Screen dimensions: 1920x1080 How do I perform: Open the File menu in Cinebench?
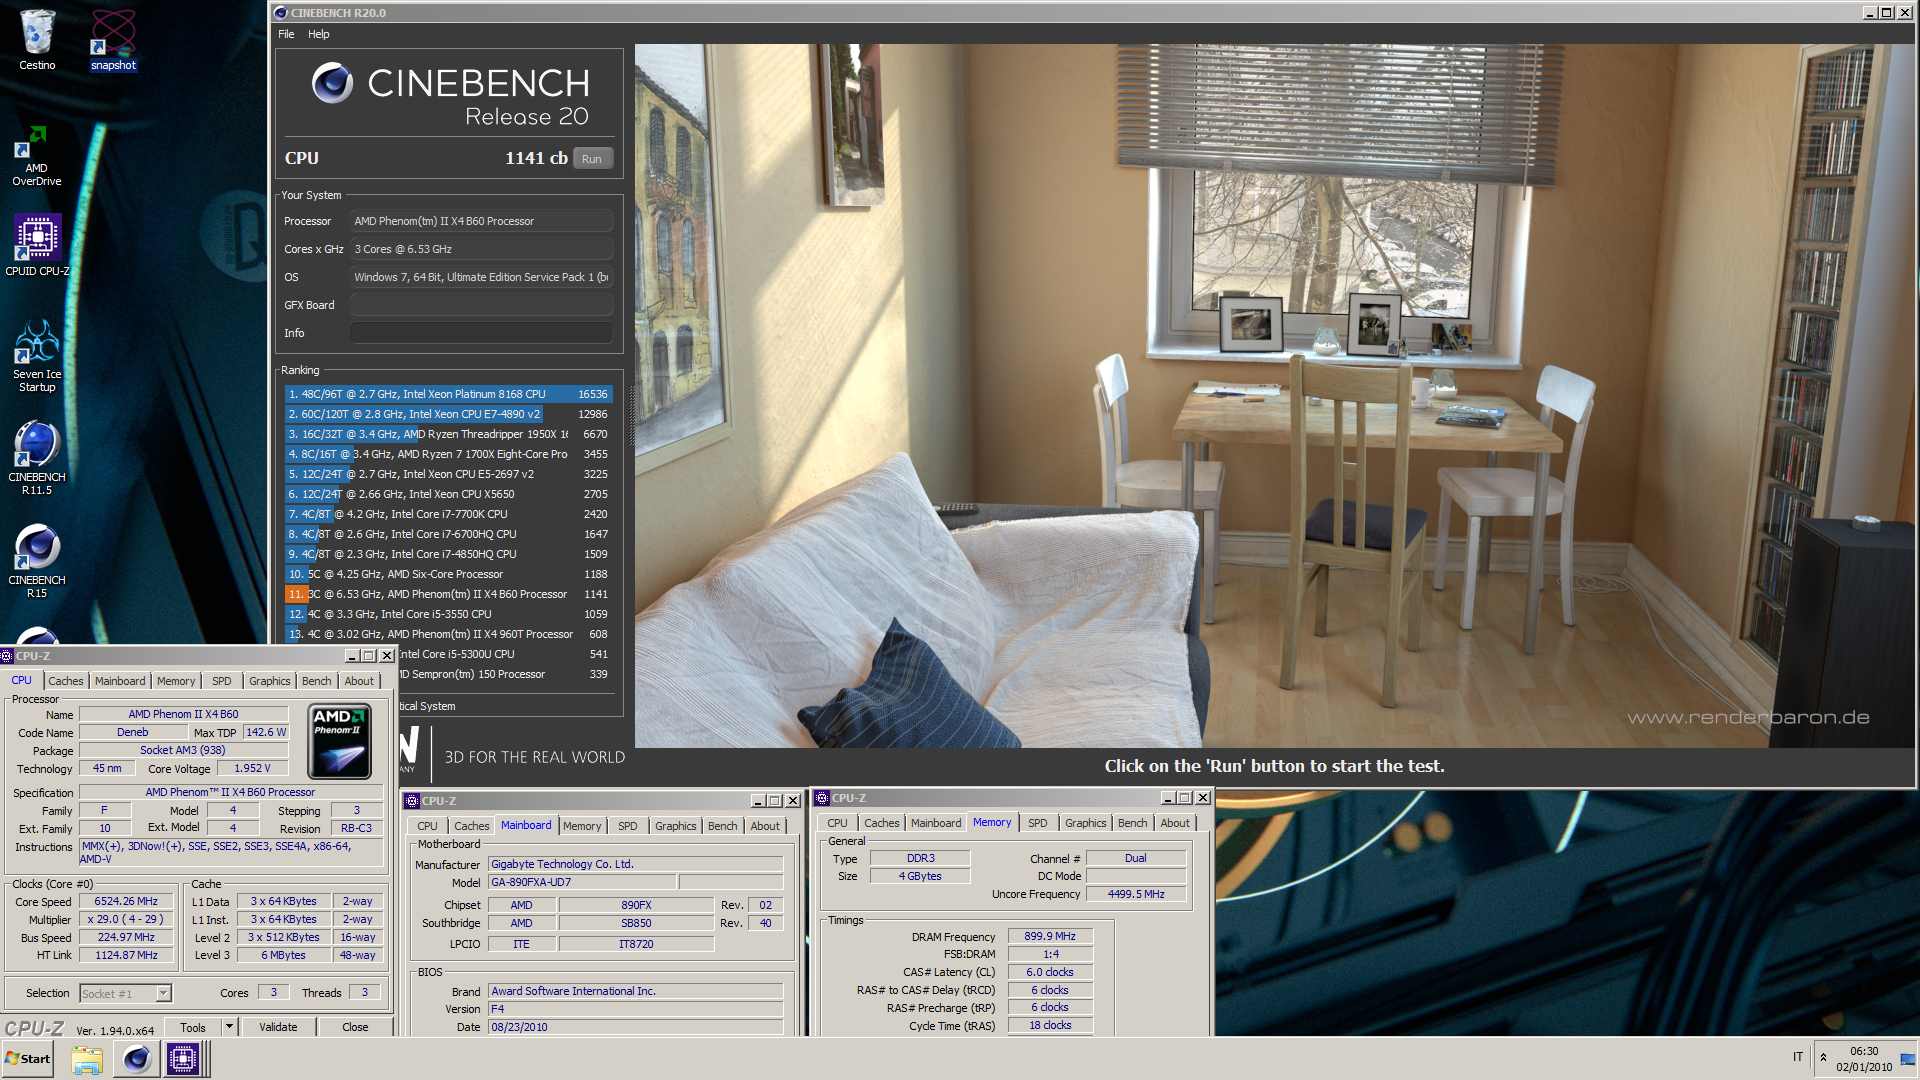point(286,34)
